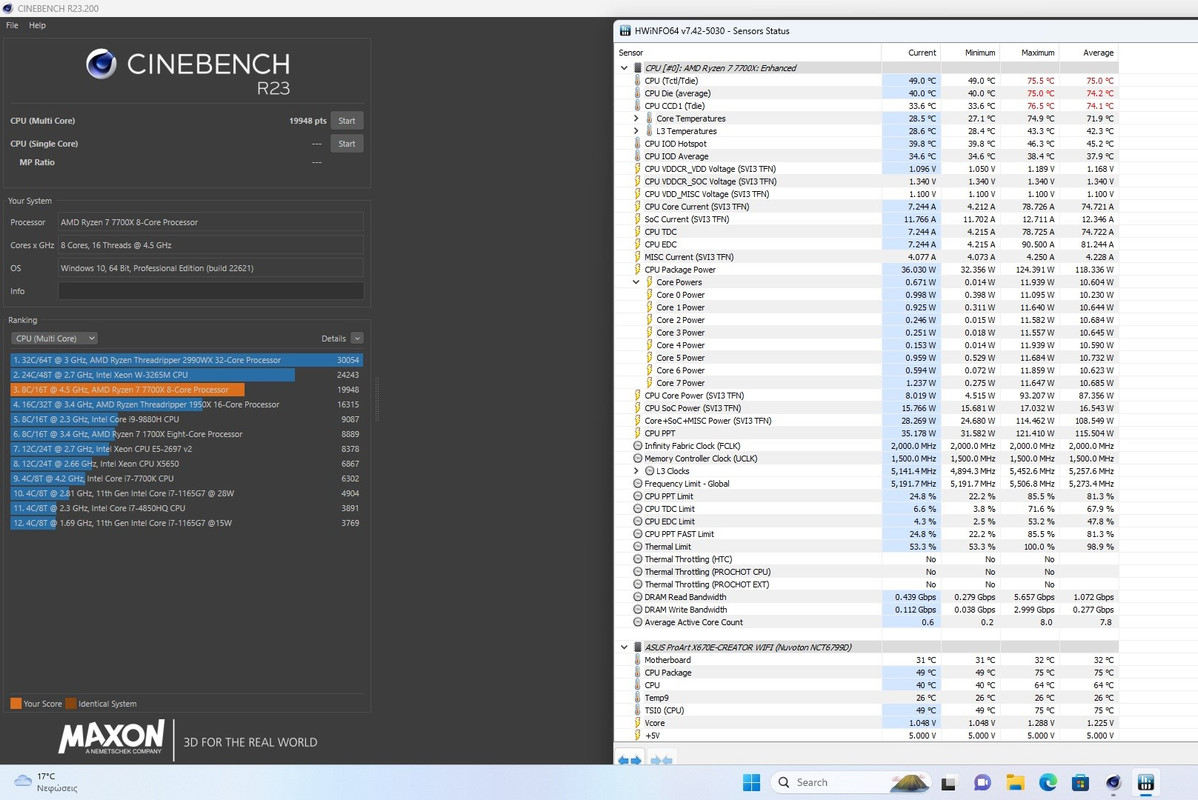Switch to HWiNFO64 via its taskbar icon

click(1145, 782)
